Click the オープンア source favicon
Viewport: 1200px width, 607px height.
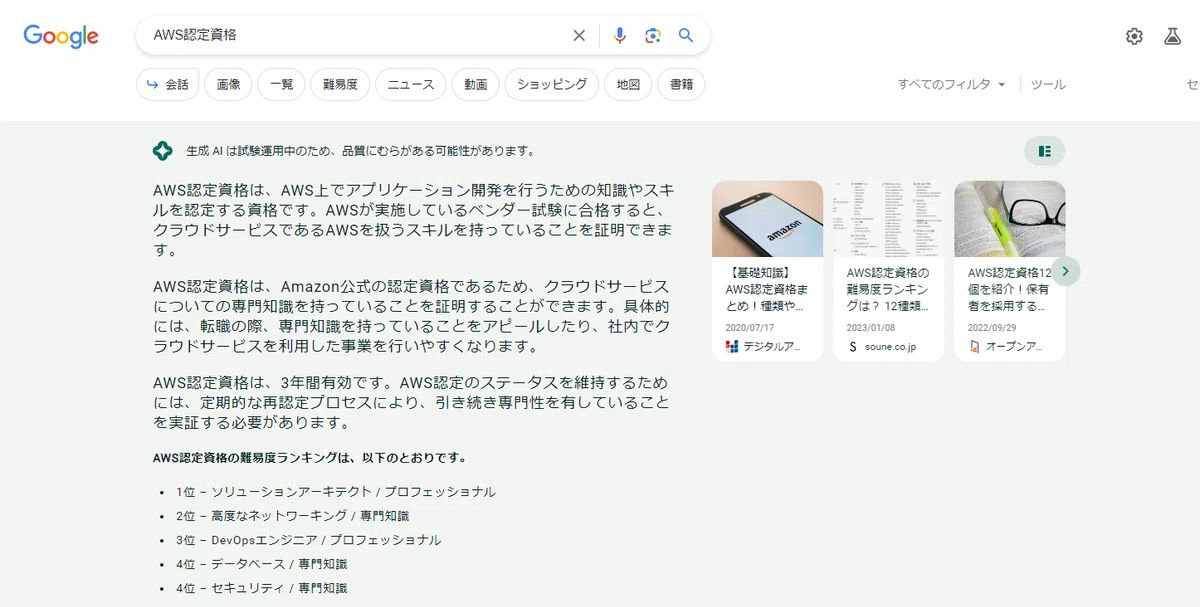pos(974,347)
